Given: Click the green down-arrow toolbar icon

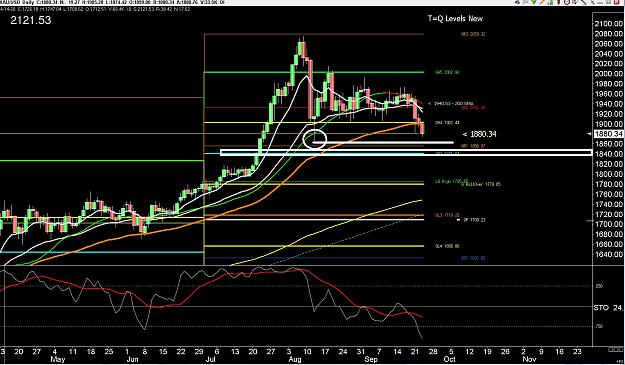Looking at the screenshot, I should (534, 2).
